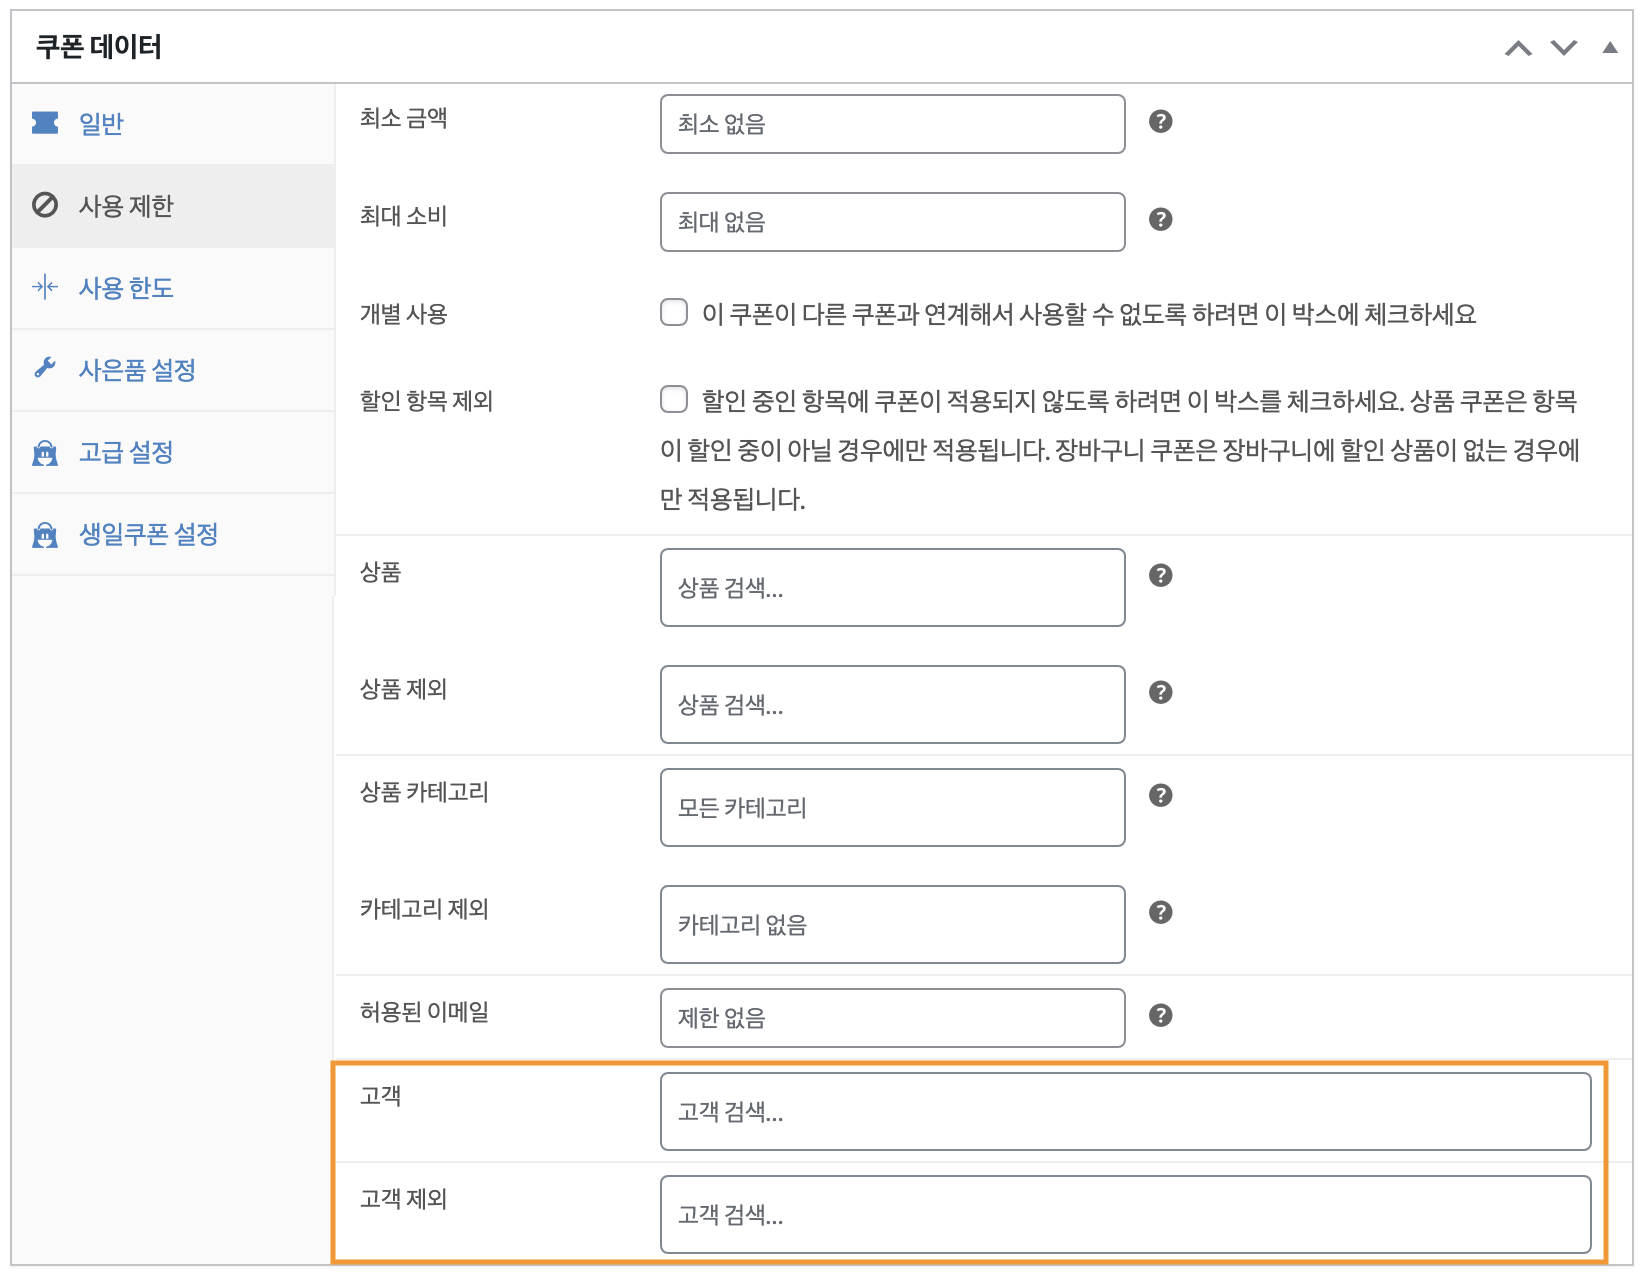Open the 상품 search select box

[x=893, y=587]
